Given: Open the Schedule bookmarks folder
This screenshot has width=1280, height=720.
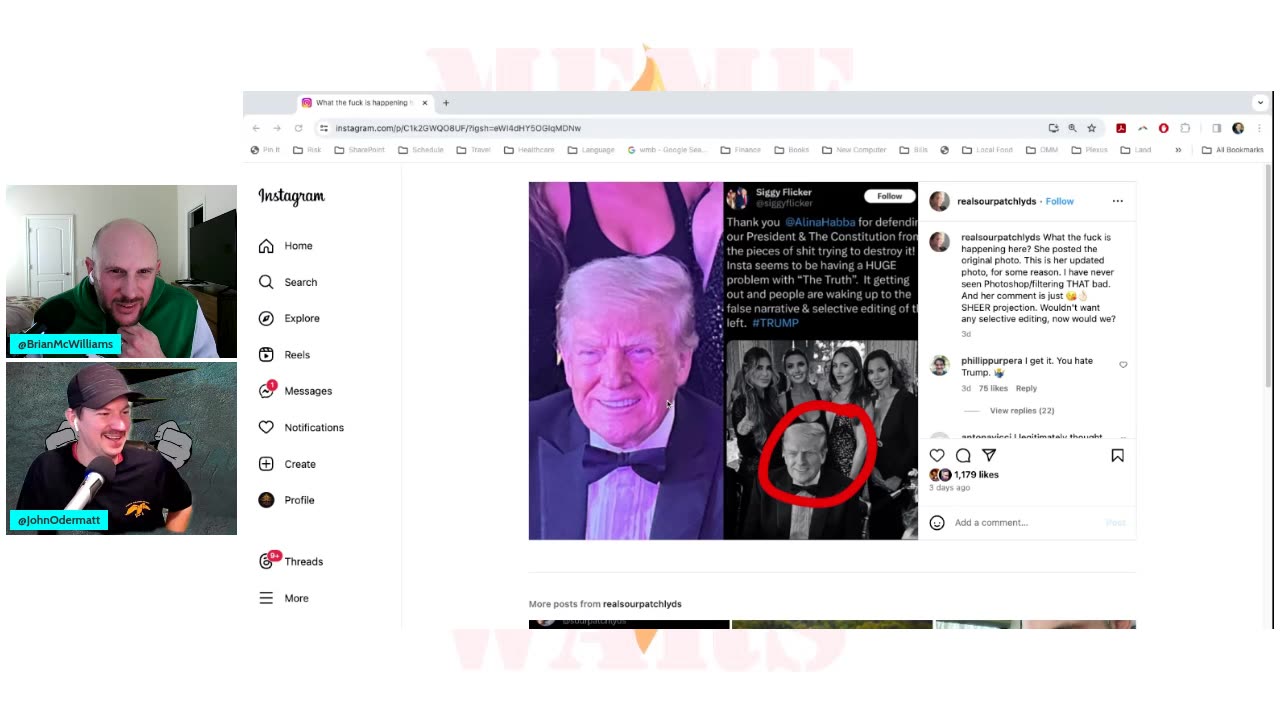Looking at the screenshot, I should pos(421,150).
